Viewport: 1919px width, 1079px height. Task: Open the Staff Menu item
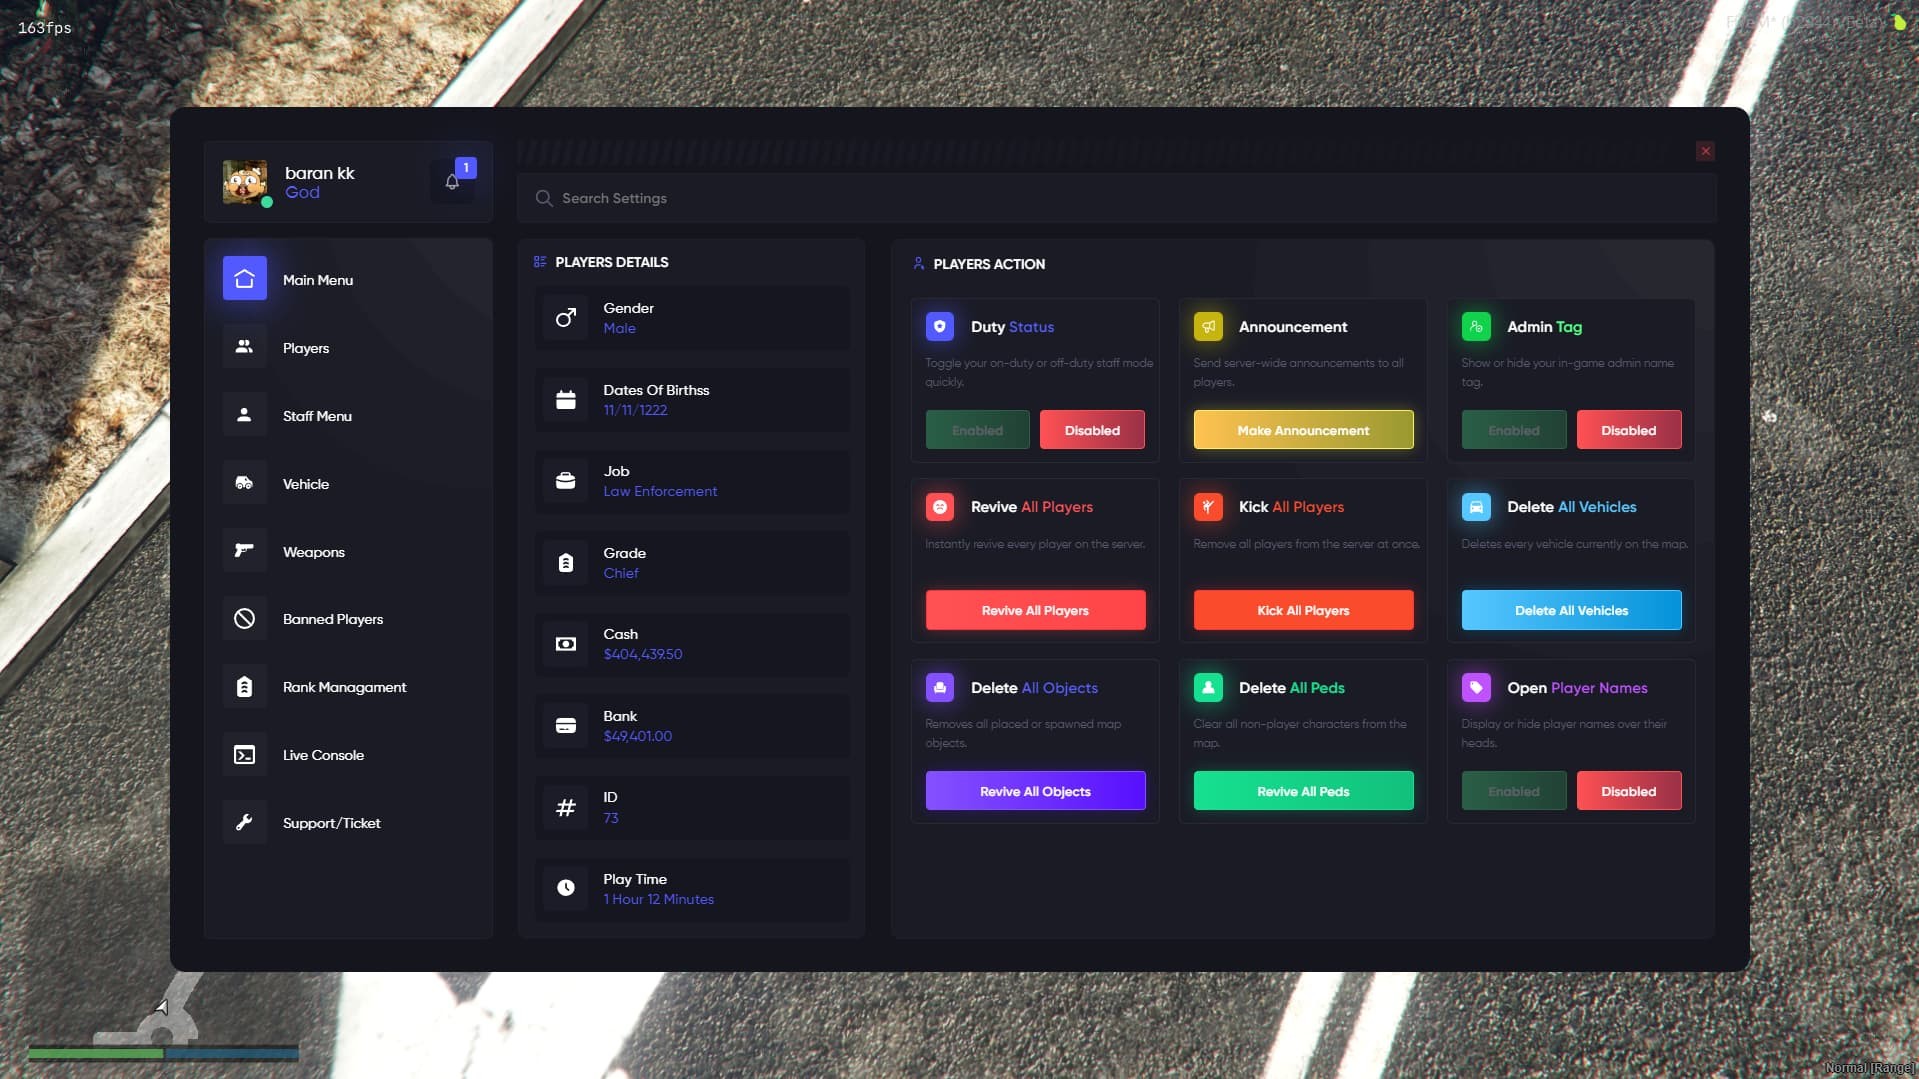click(317, 416)
